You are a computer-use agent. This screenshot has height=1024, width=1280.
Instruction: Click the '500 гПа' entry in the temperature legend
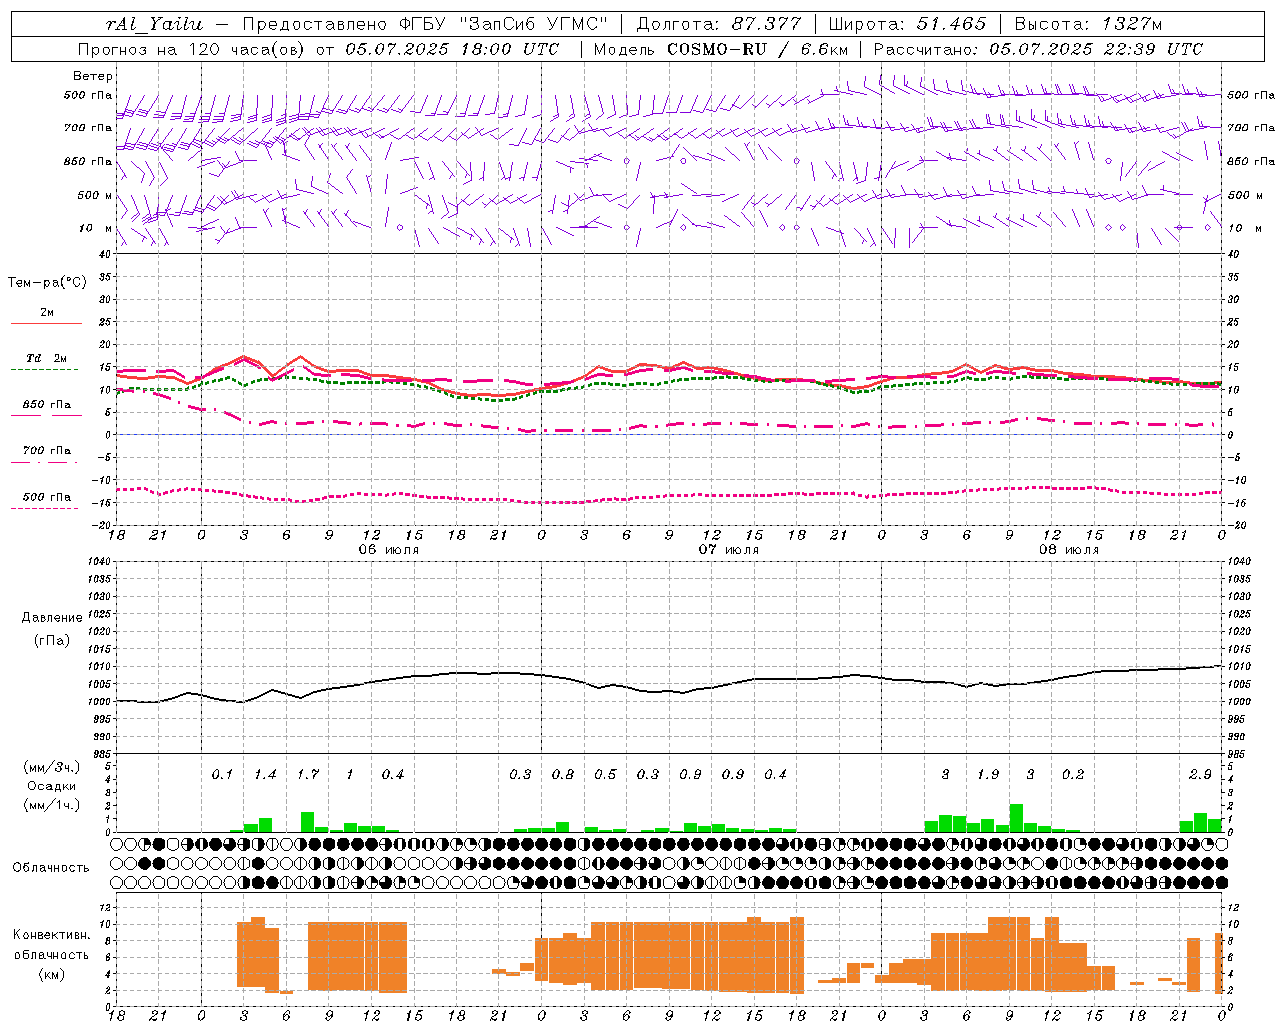[47, 497]
